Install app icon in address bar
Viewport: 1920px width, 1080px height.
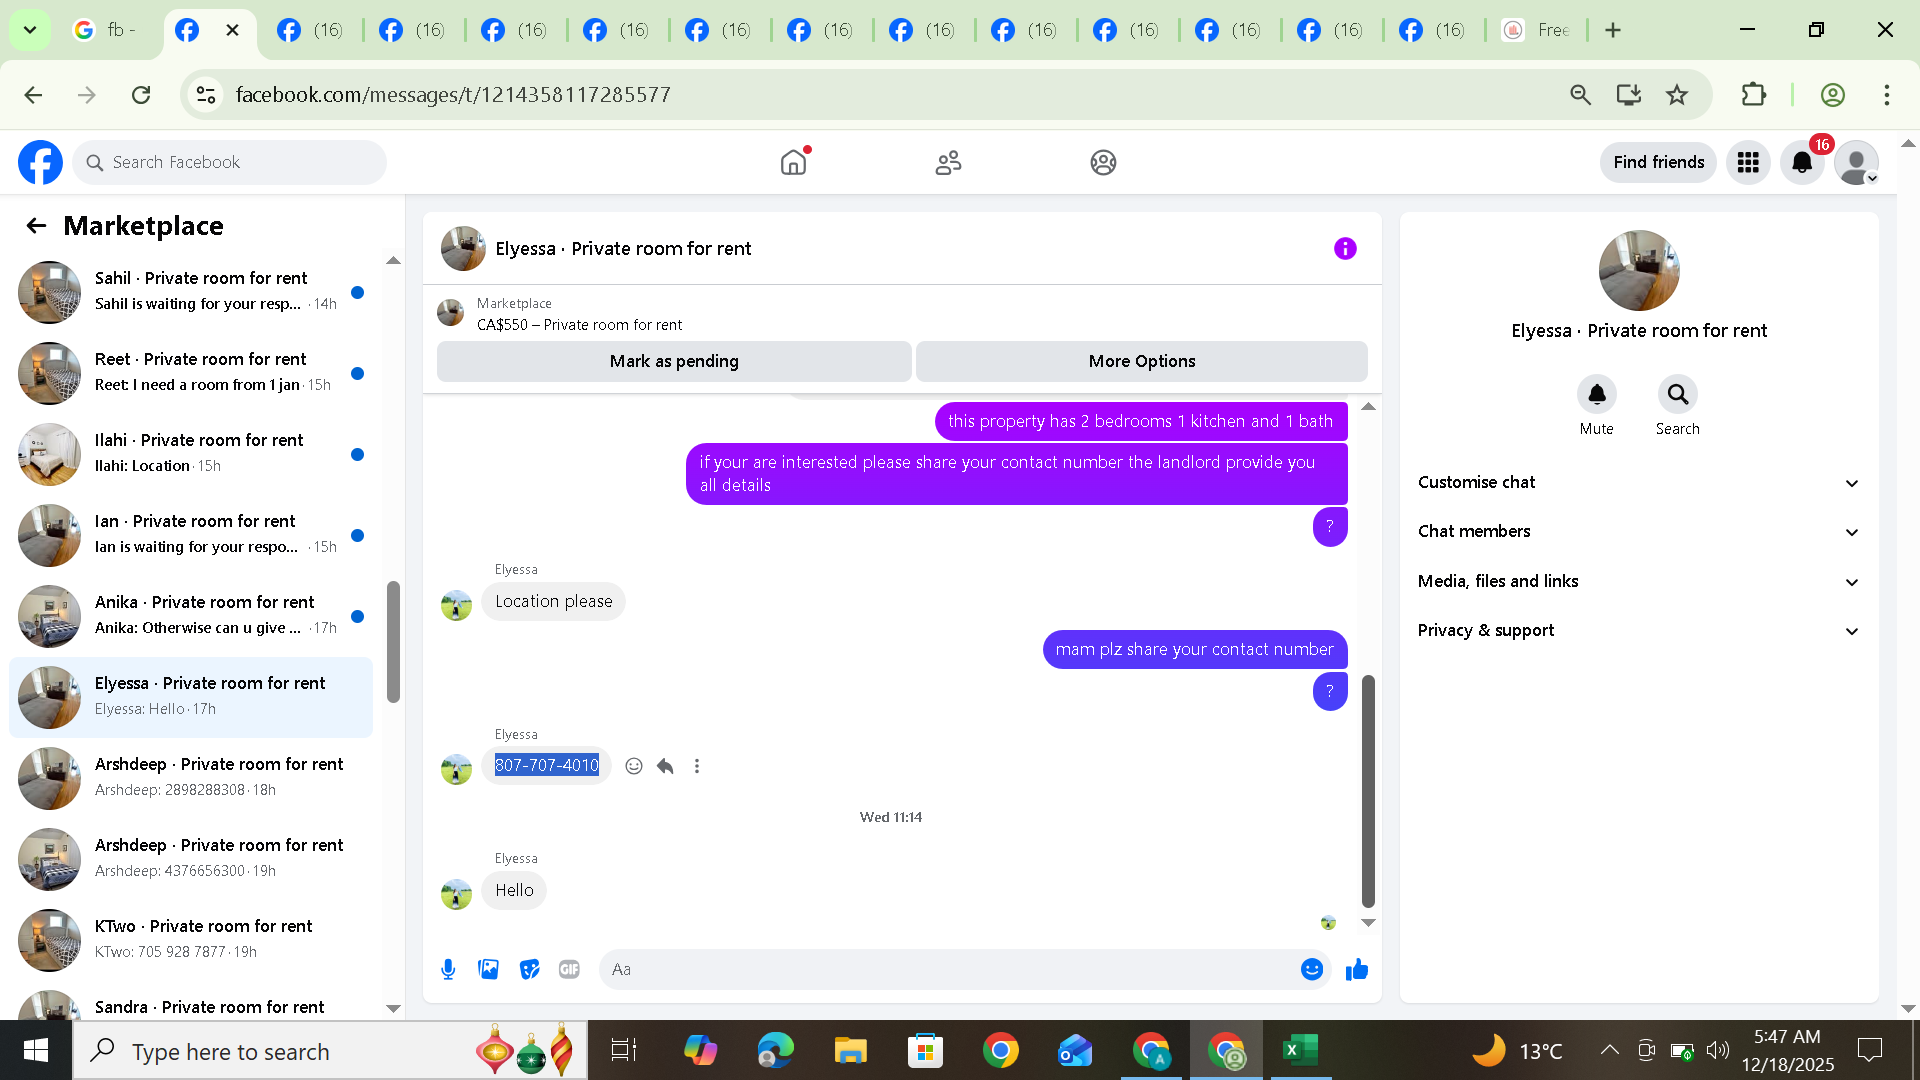(1629, 95)
